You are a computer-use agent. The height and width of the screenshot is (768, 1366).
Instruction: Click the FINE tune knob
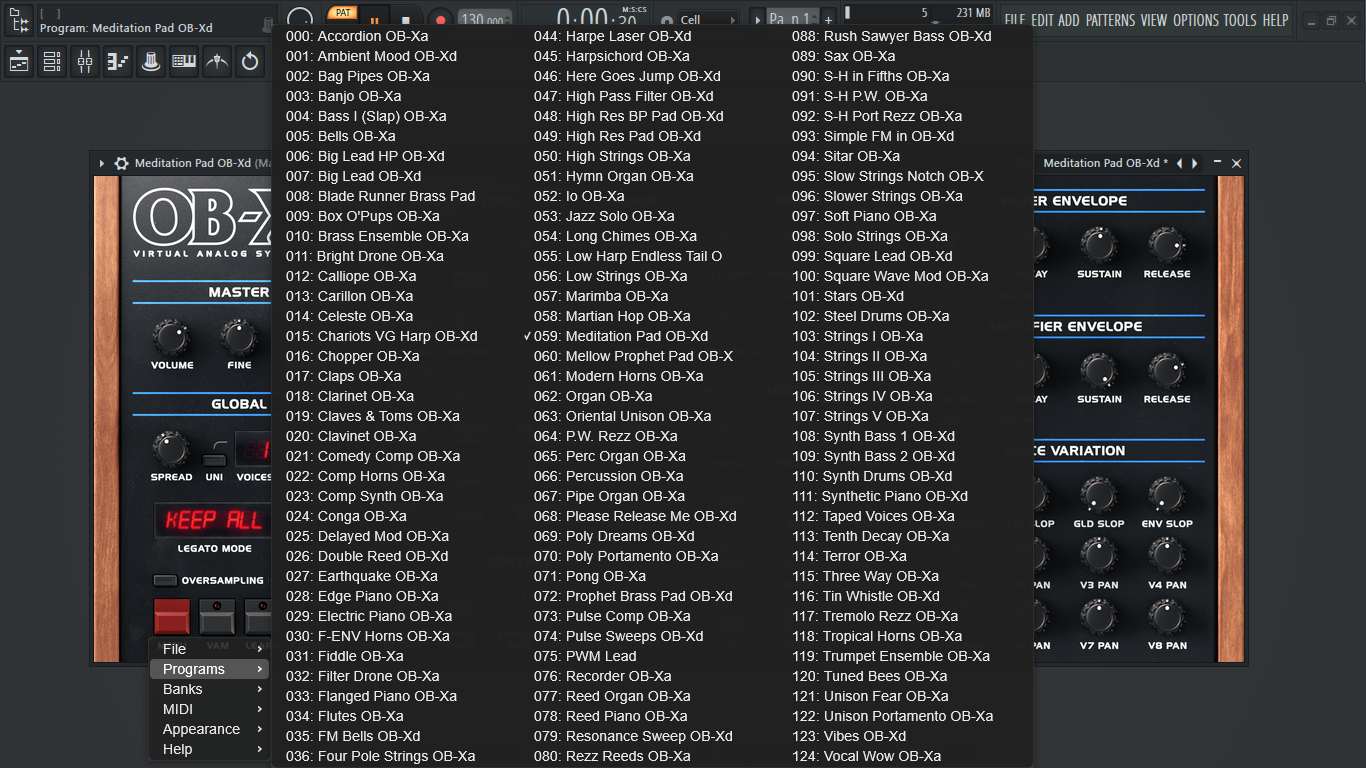238,338
